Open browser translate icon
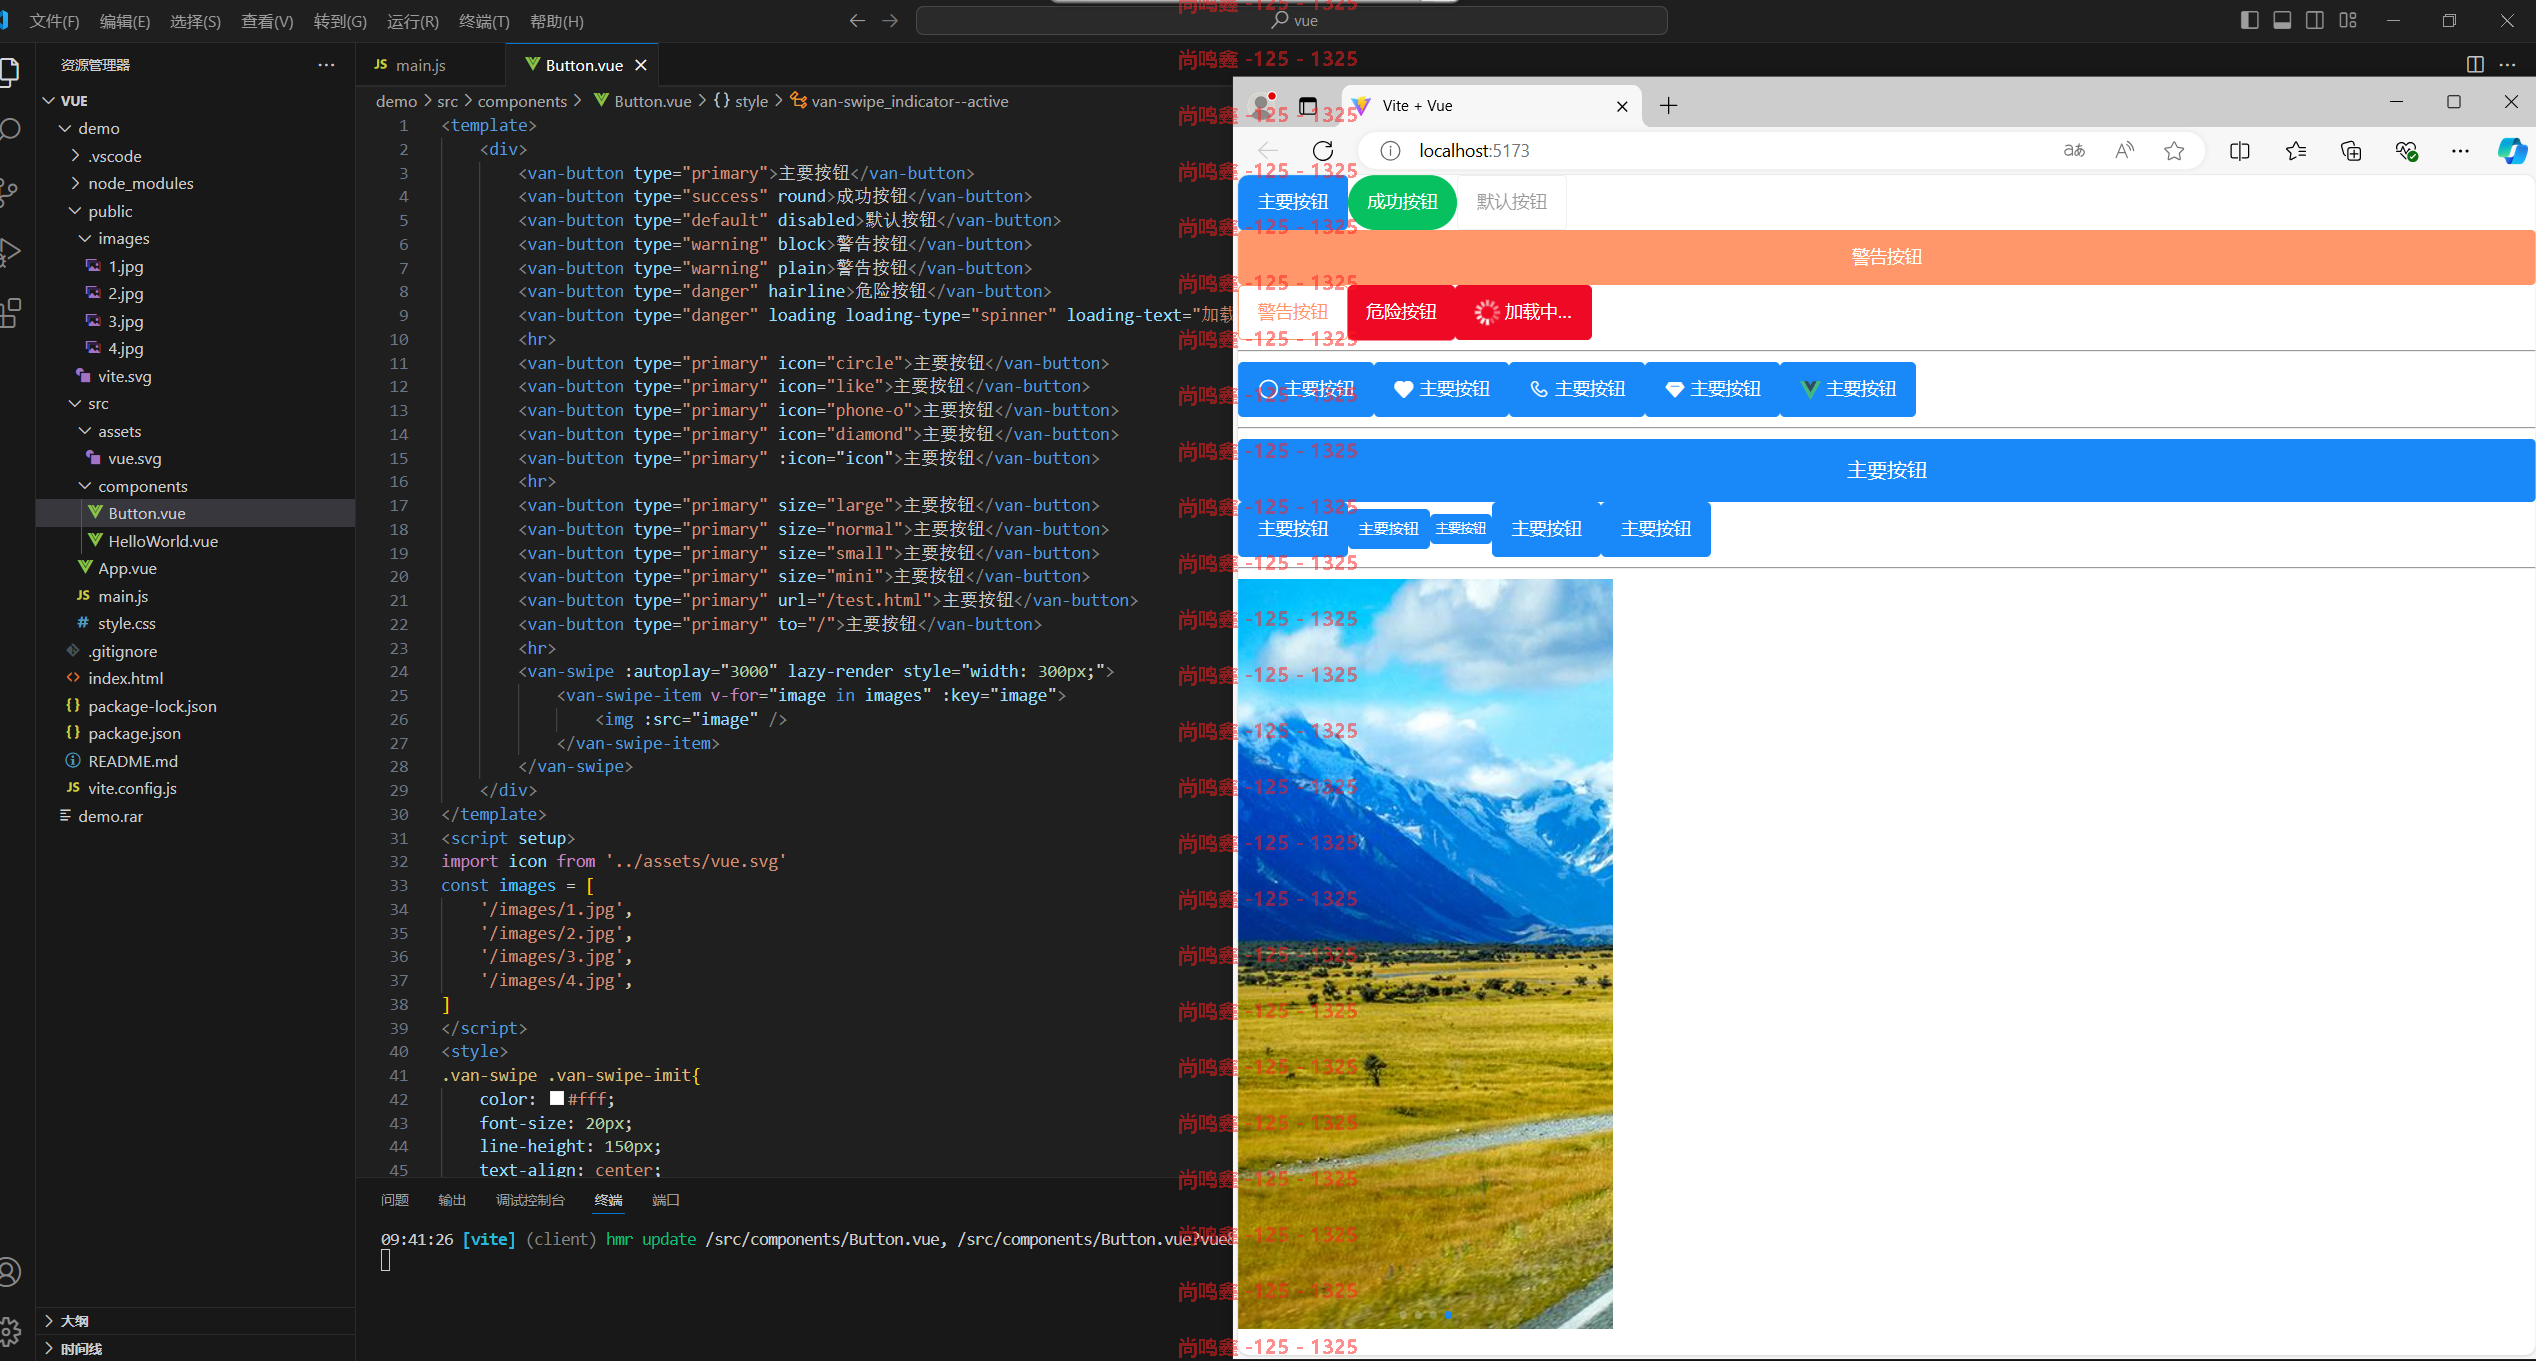2536x1361 pixels. pyautogui.click(x=2074, y=151)
